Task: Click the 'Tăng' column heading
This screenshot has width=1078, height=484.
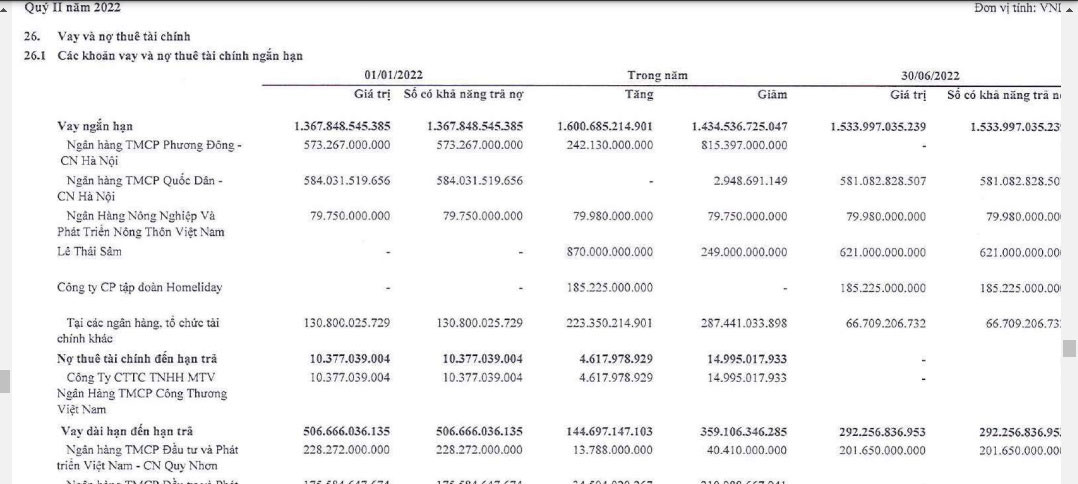Action: coord(638,95)
